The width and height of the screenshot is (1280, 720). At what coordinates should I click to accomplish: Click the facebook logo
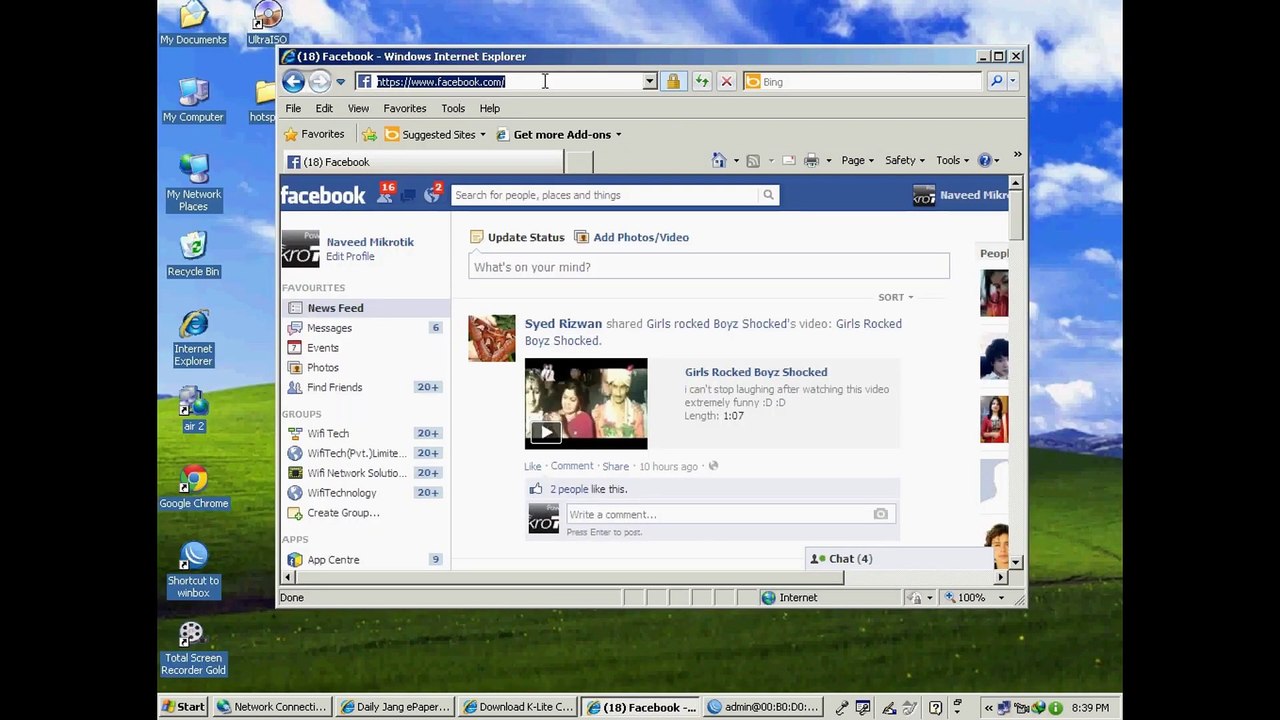(323, 195)
